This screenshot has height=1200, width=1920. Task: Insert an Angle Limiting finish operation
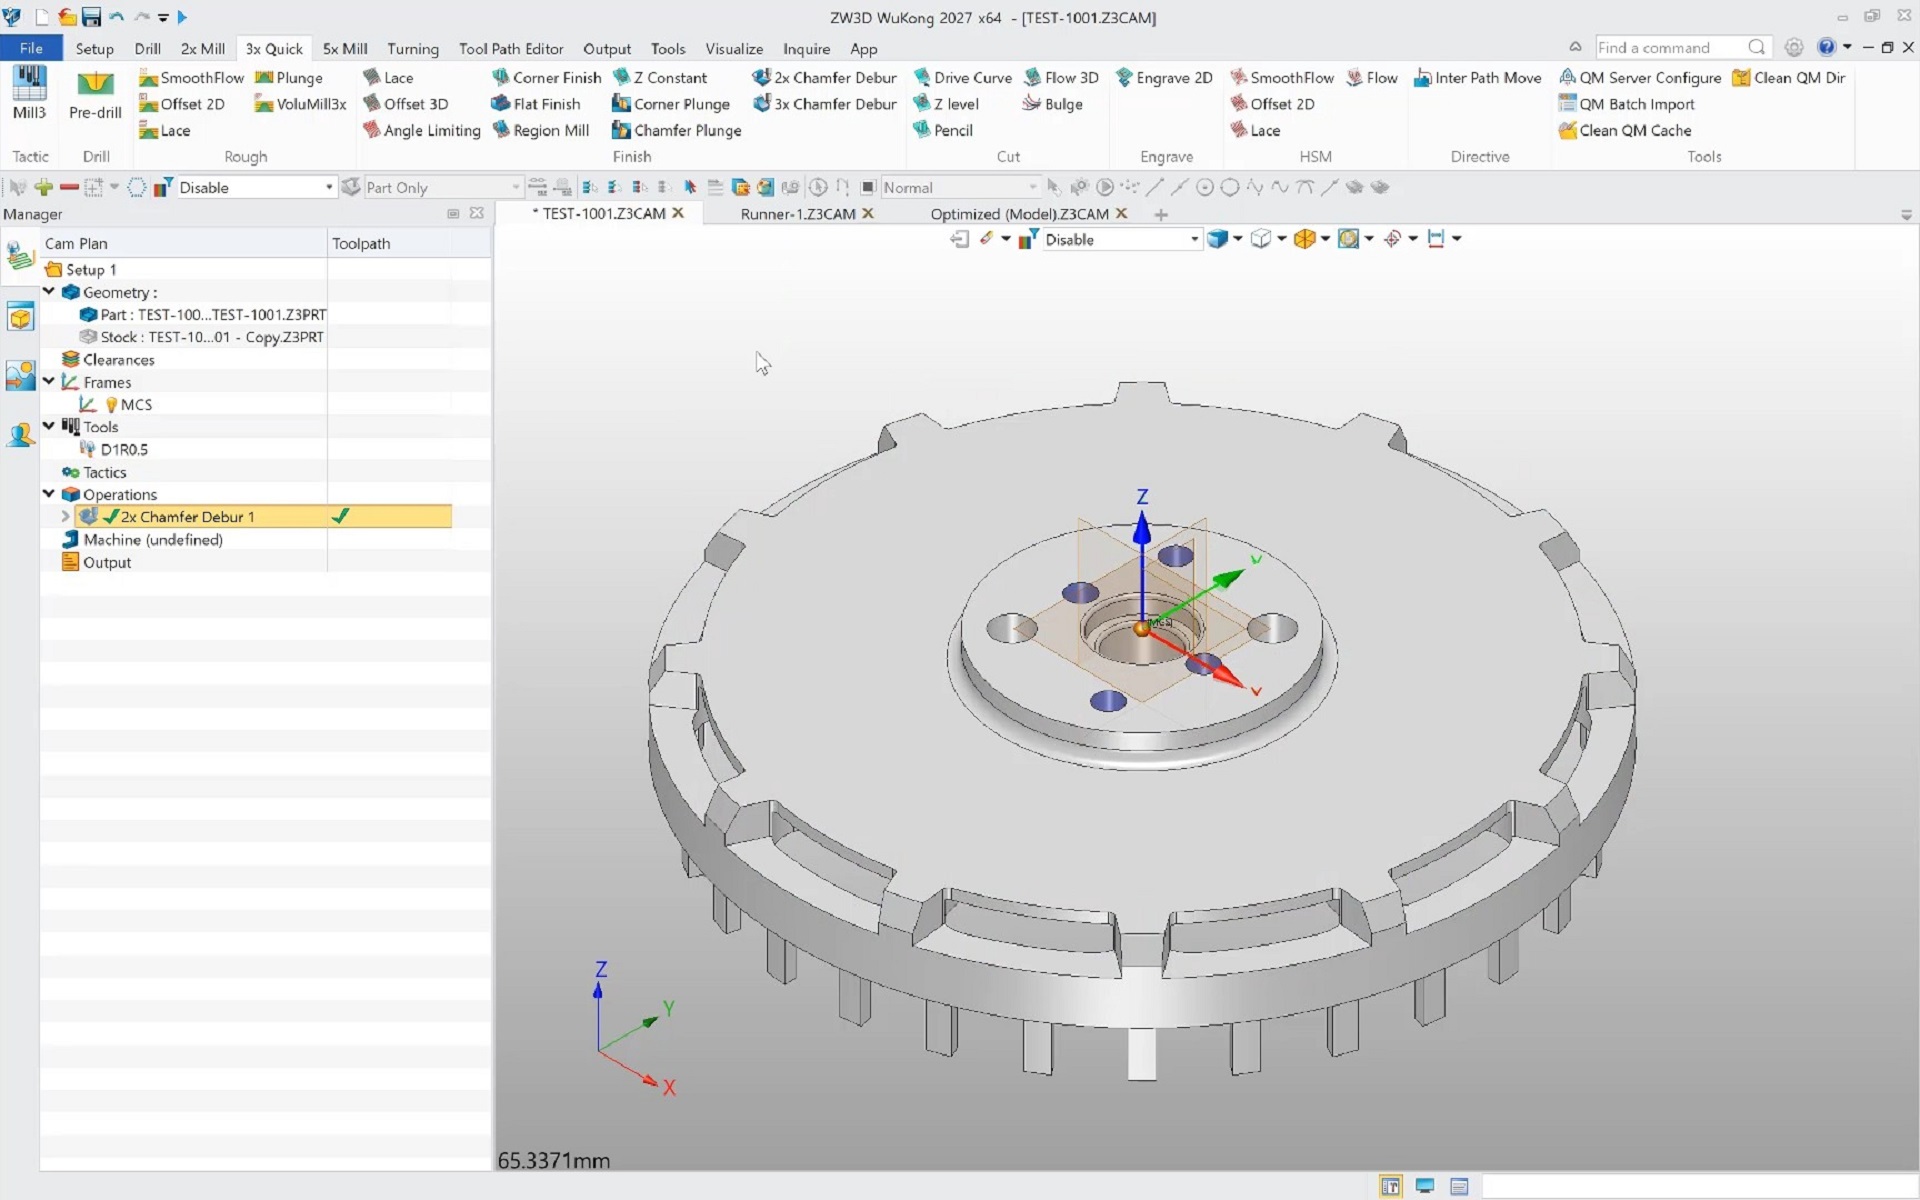point(421,130)
